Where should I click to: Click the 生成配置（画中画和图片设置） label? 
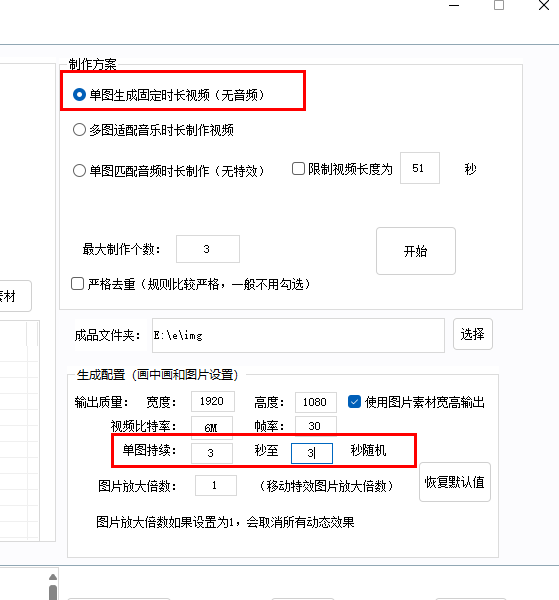(157, 375)
